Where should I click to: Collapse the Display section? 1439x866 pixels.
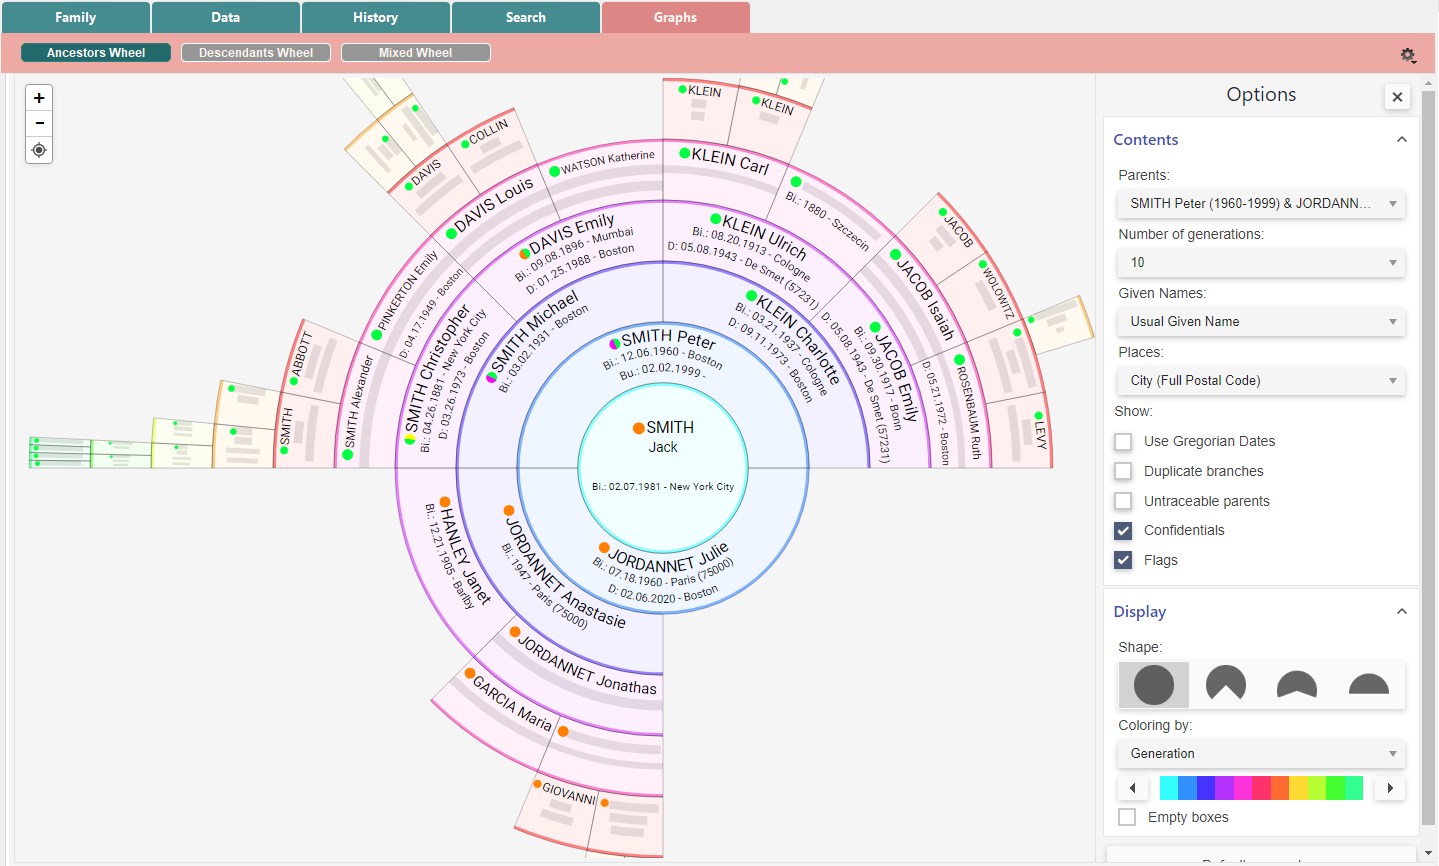(1401, 612)
